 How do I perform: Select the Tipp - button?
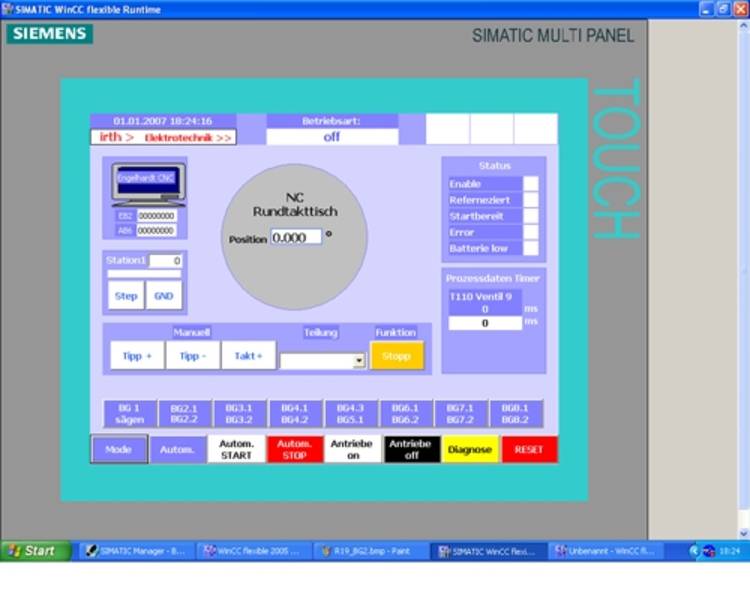point(193,356)
